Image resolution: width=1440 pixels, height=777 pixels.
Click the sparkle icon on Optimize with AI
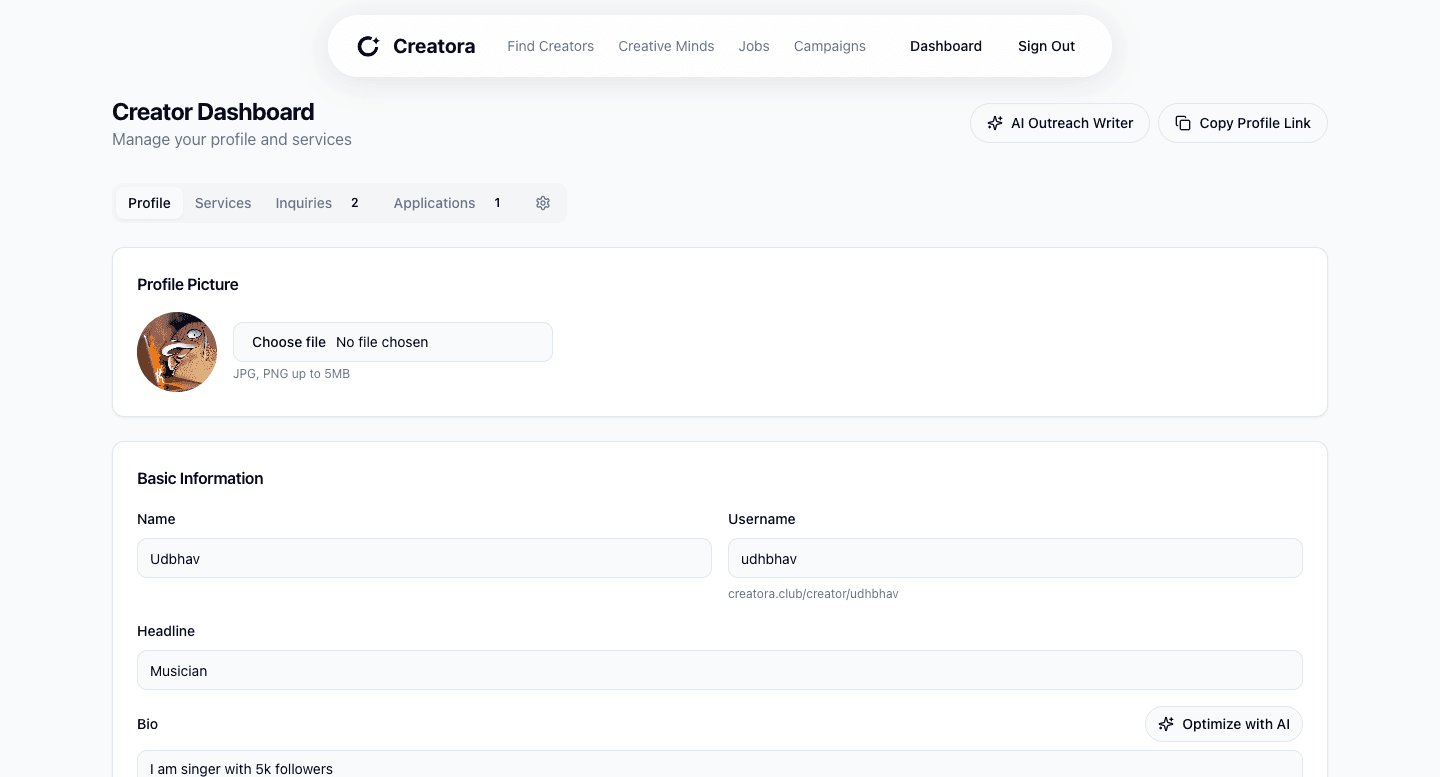(1166, 724)
